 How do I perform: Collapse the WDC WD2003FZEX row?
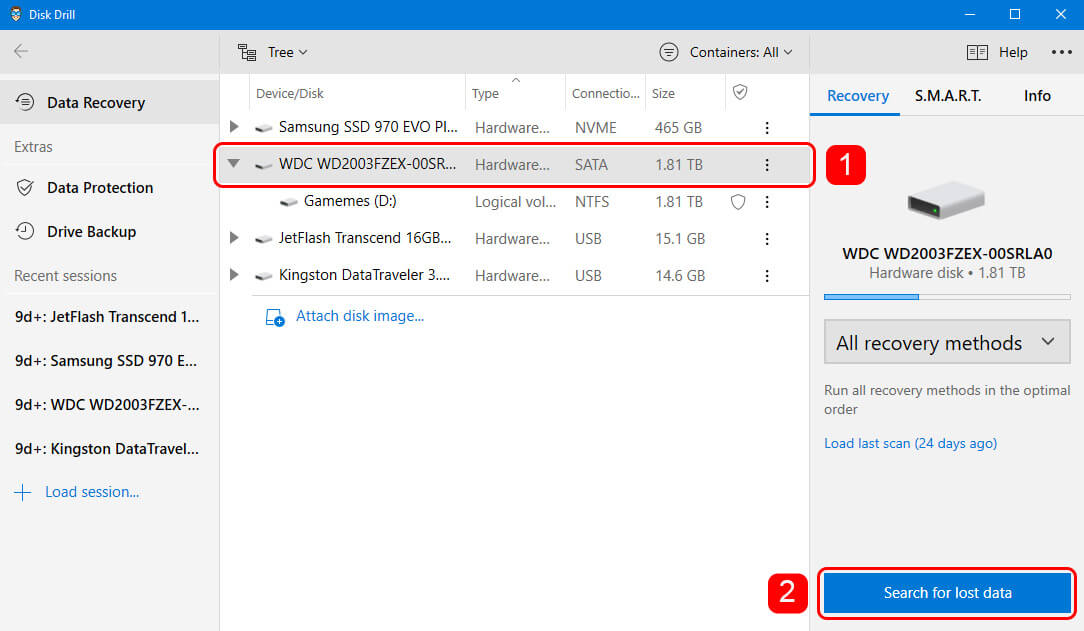(x=234, y=164)
